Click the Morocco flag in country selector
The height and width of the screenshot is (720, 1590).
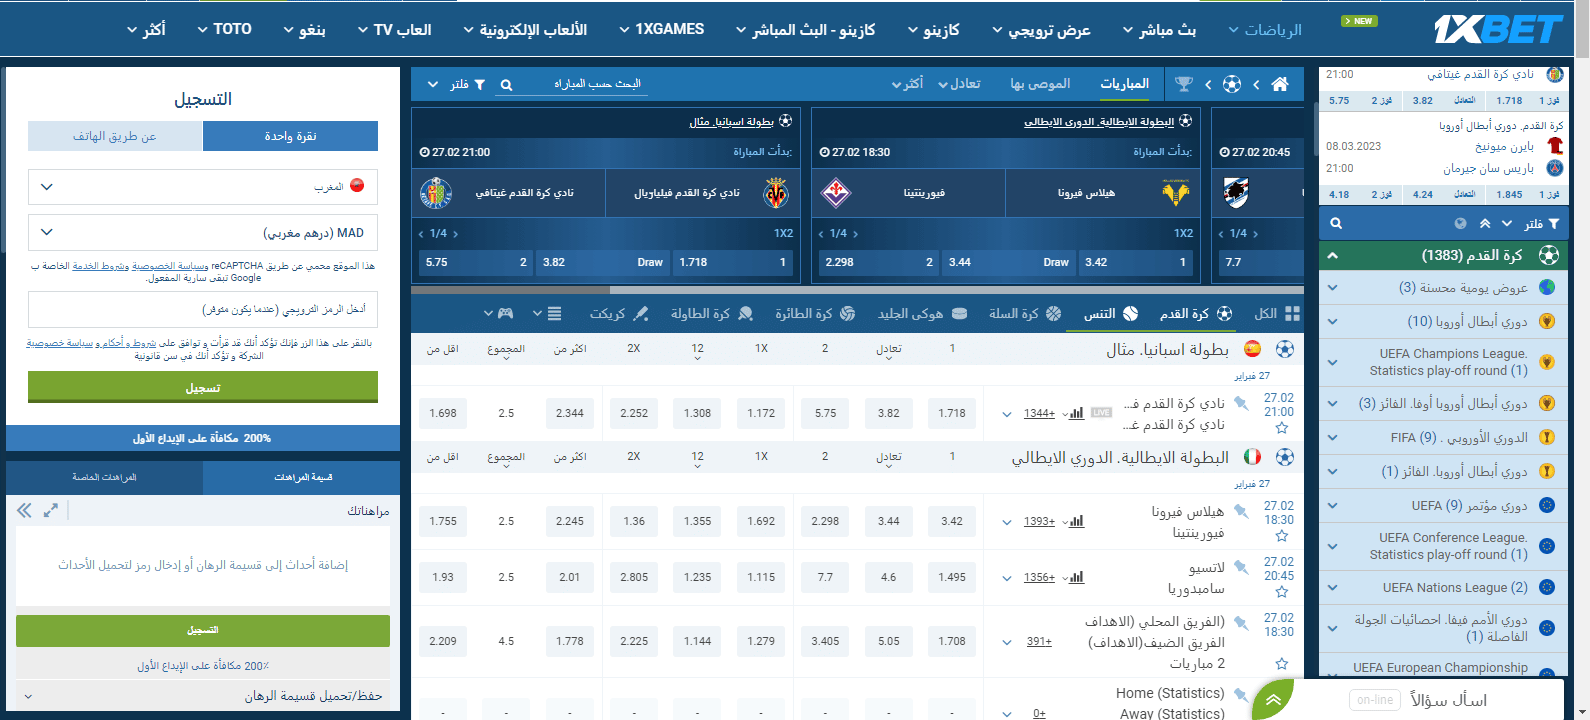[x=357, y=186]
